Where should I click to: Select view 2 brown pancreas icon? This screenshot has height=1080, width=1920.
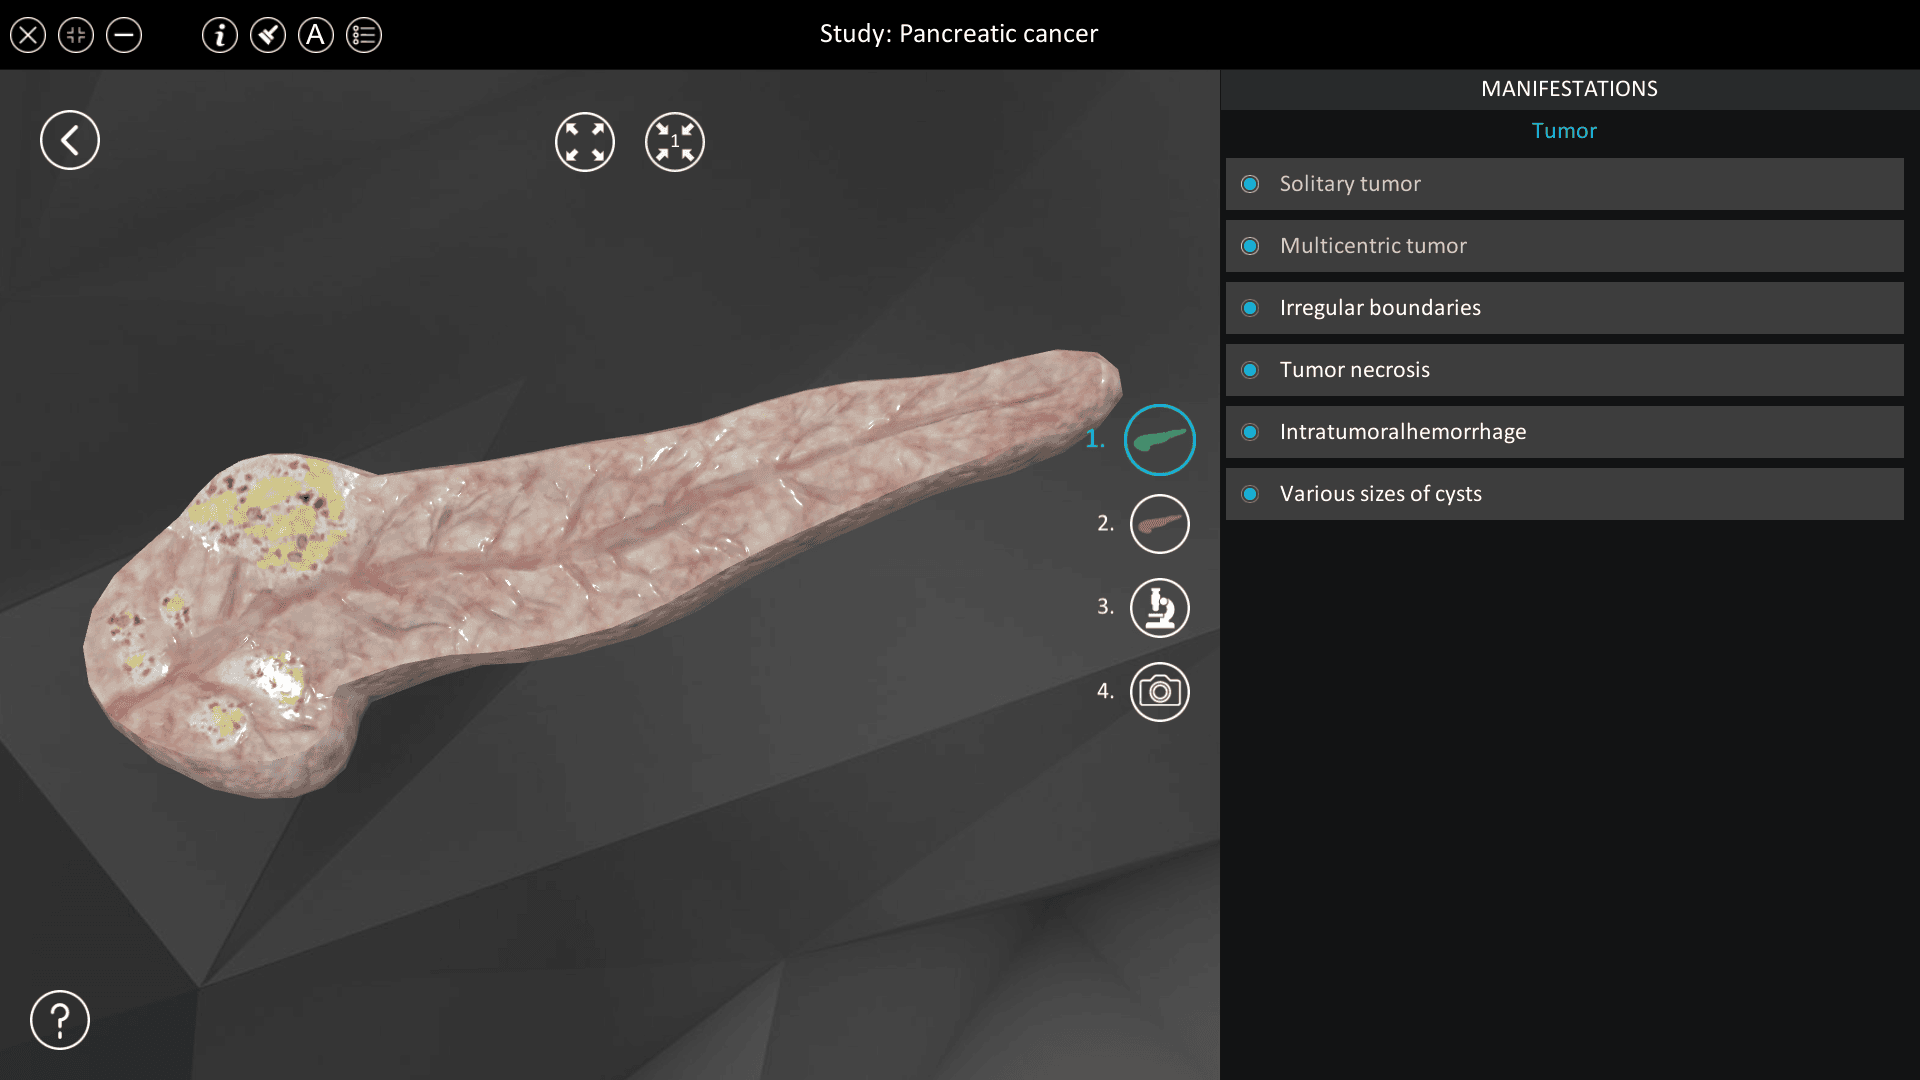coord(1160,524)
